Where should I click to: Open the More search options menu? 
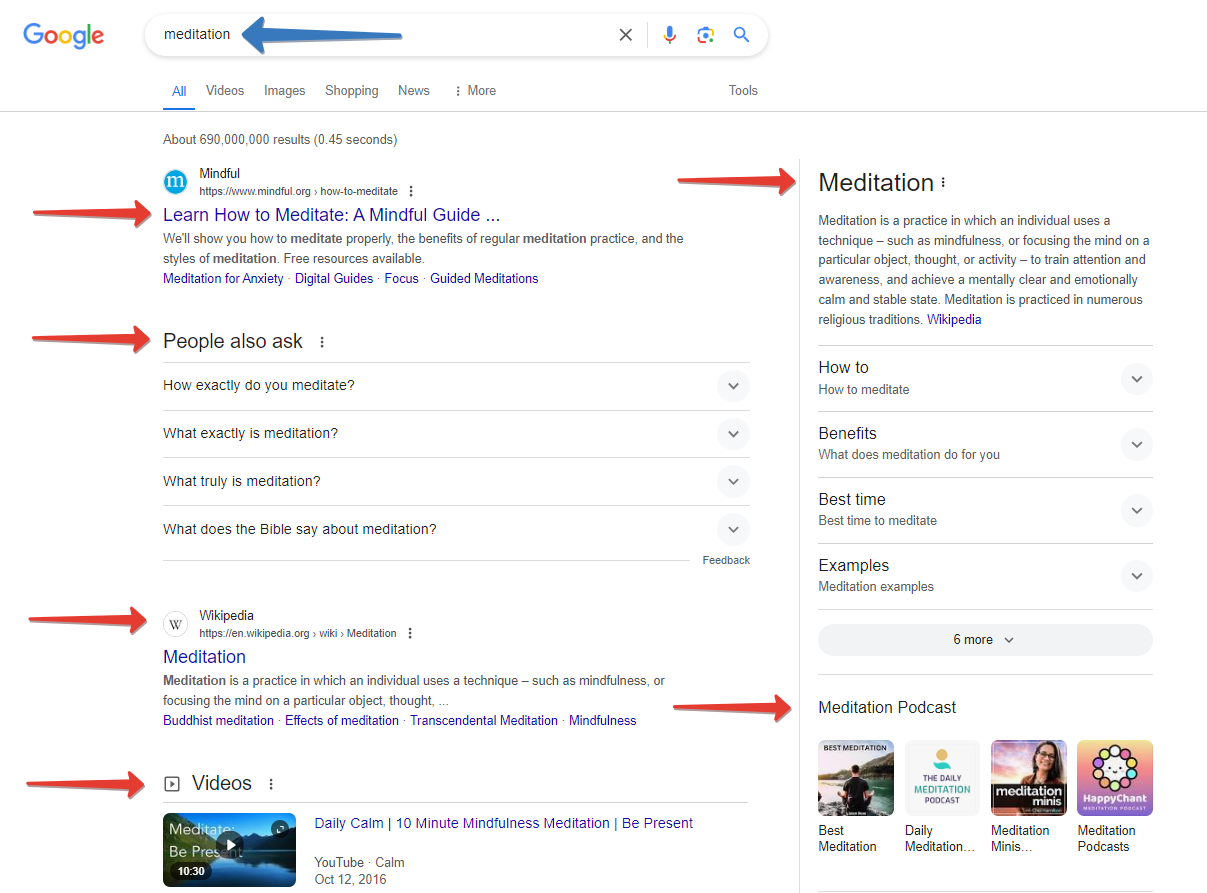point(475,91)
